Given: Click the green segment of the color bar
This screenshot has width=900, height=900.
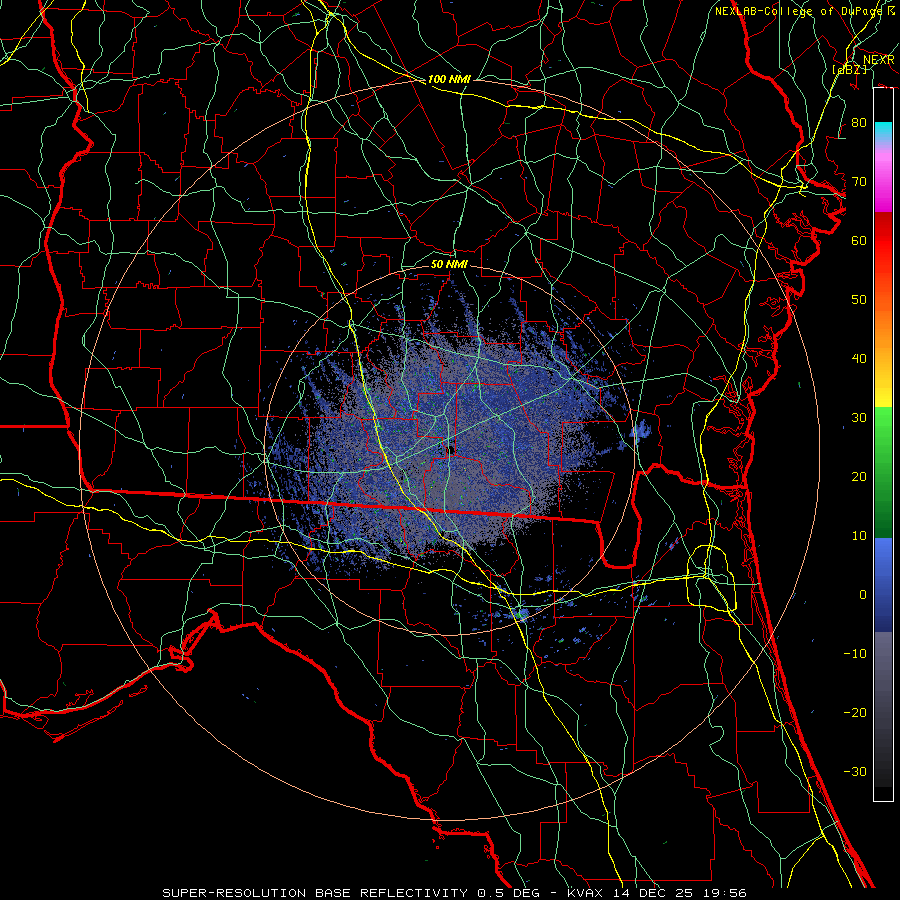Looking at the screenshot, I should coord(883,472).
